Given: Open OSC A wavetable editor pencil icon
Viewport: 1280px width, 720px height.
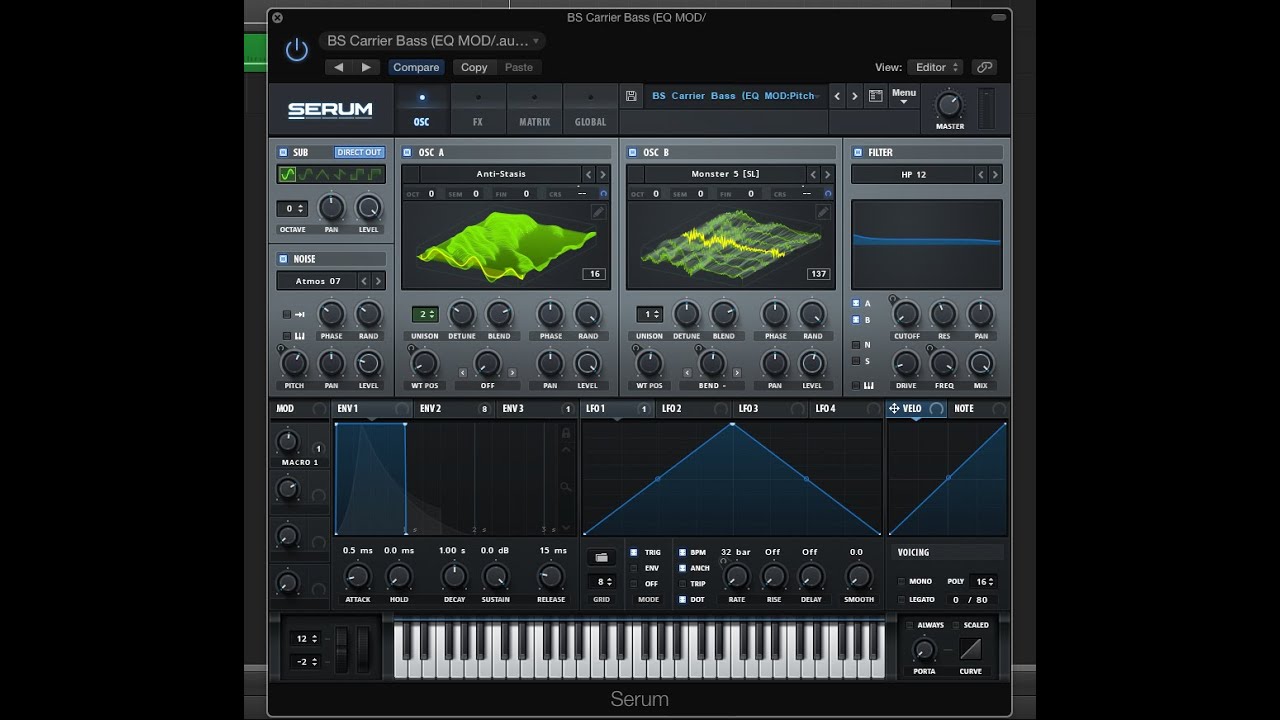Looking at the screenshot, I should click(x=598, y=212).
